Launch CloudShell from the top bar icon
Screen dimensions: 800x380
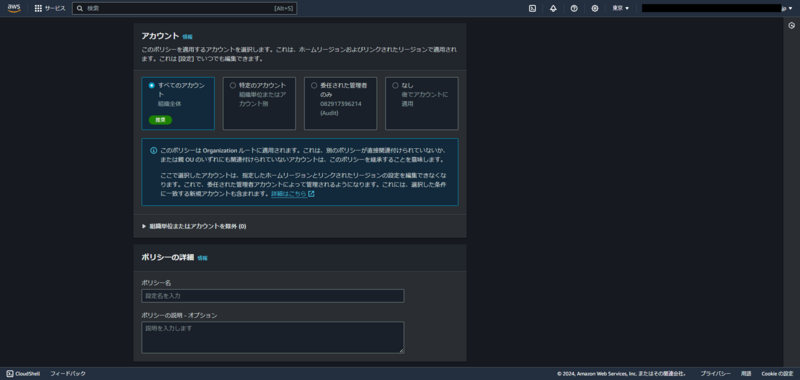(x=532, y=9)
